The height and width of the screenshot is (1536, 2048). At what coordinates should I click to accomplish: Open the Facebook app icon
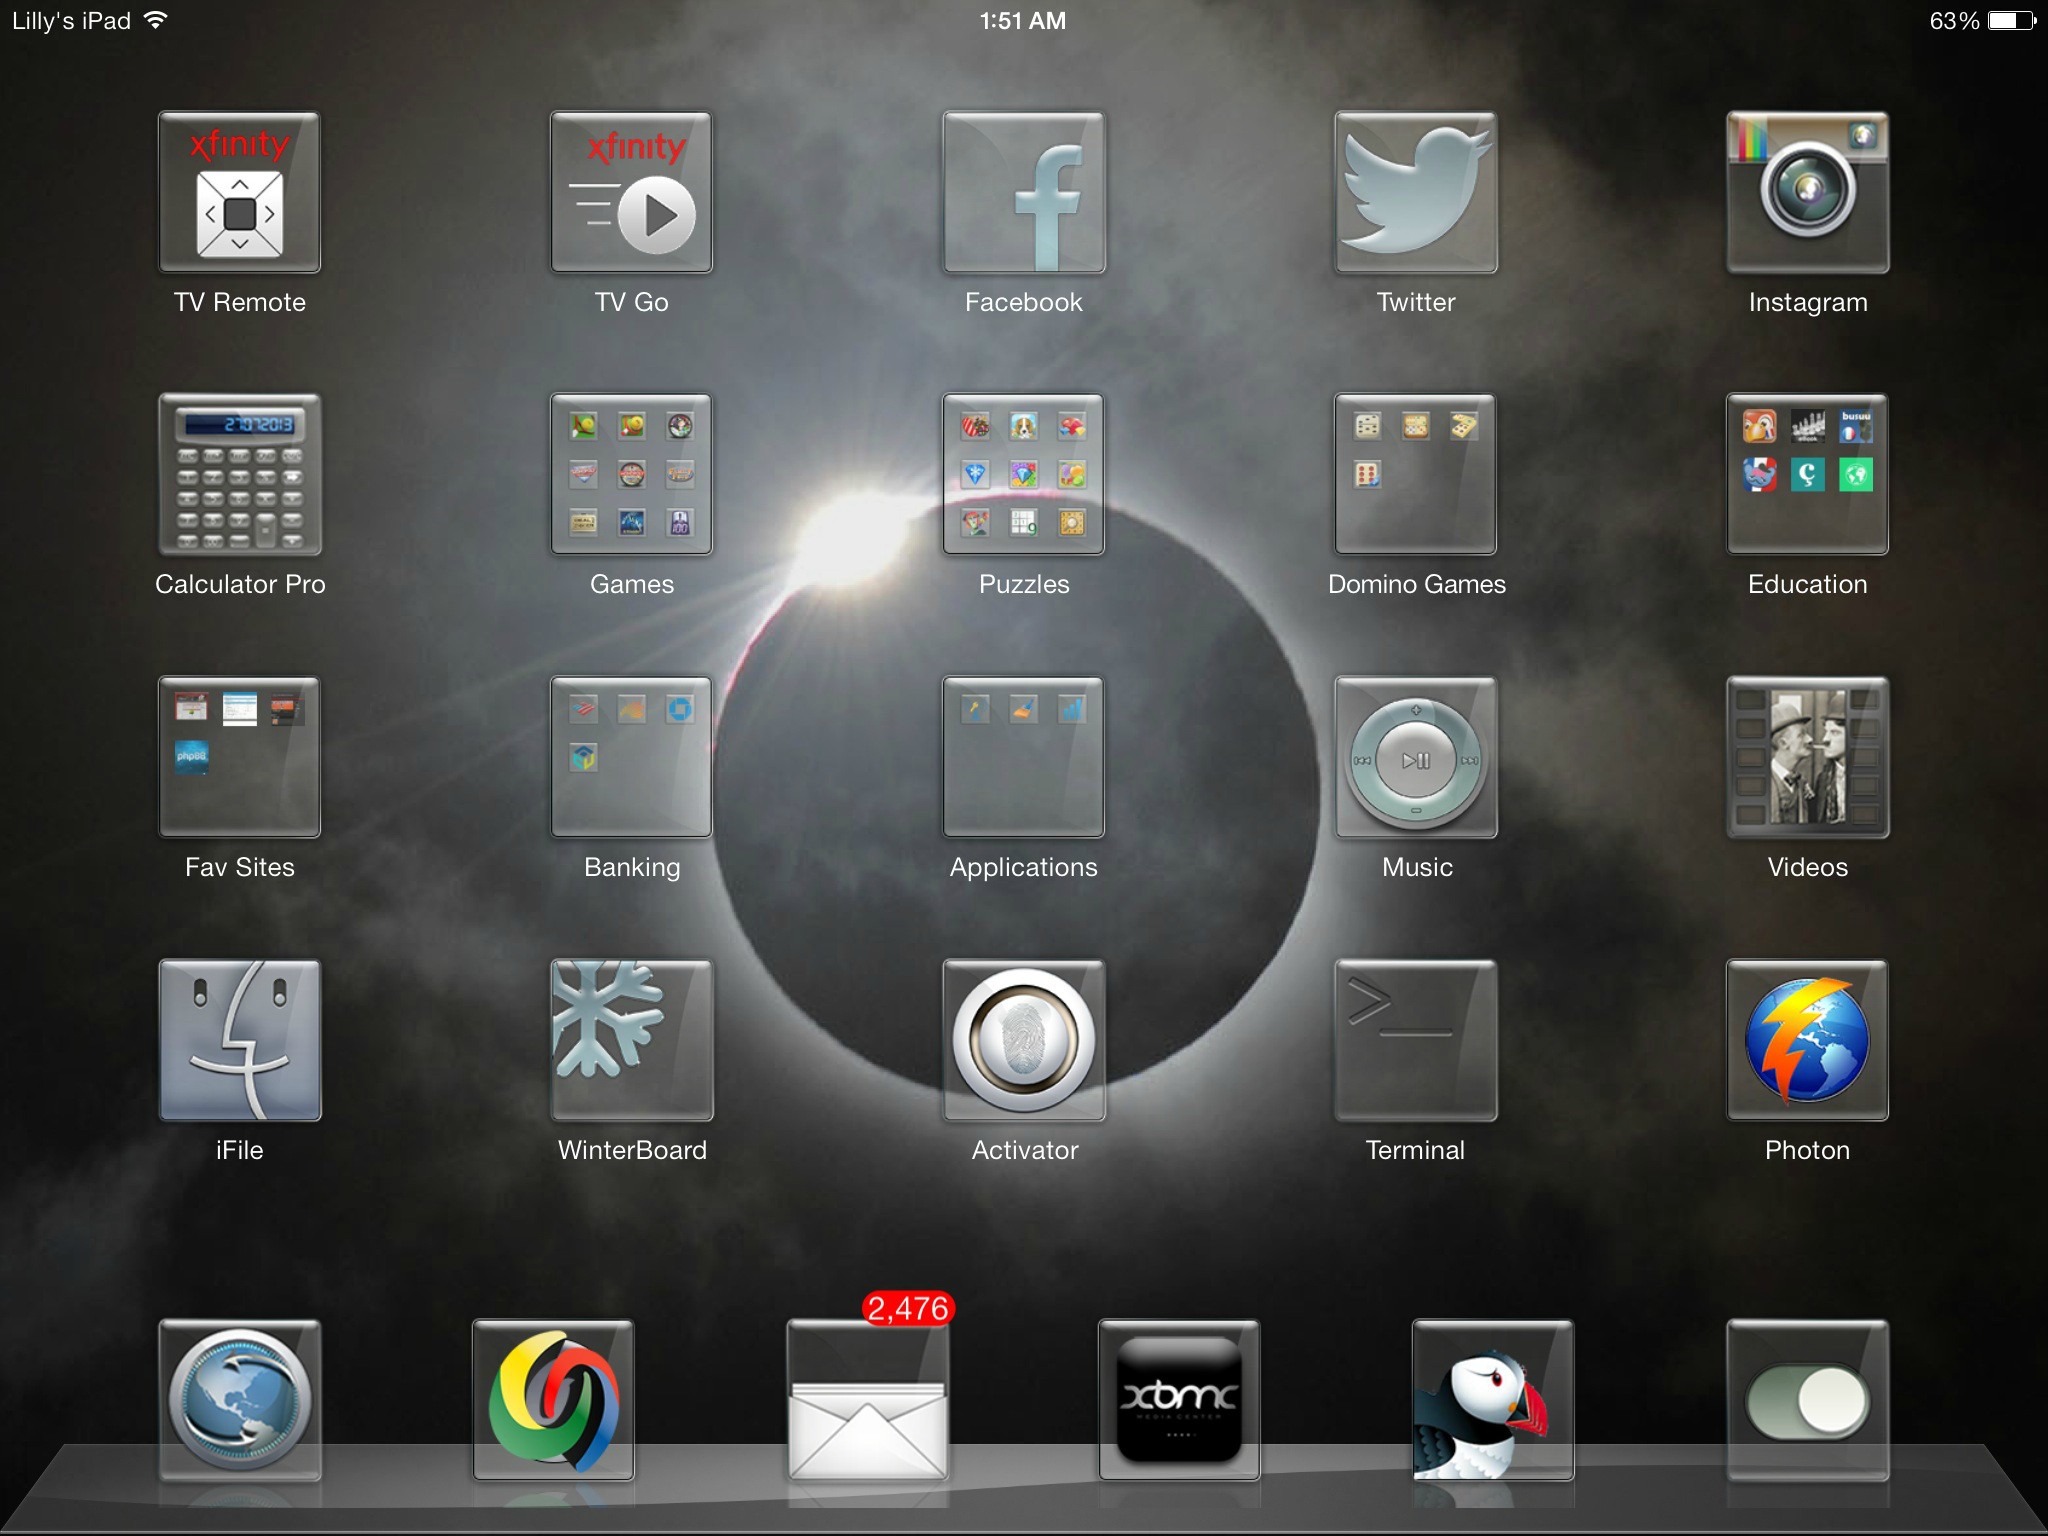(1024, 192)
